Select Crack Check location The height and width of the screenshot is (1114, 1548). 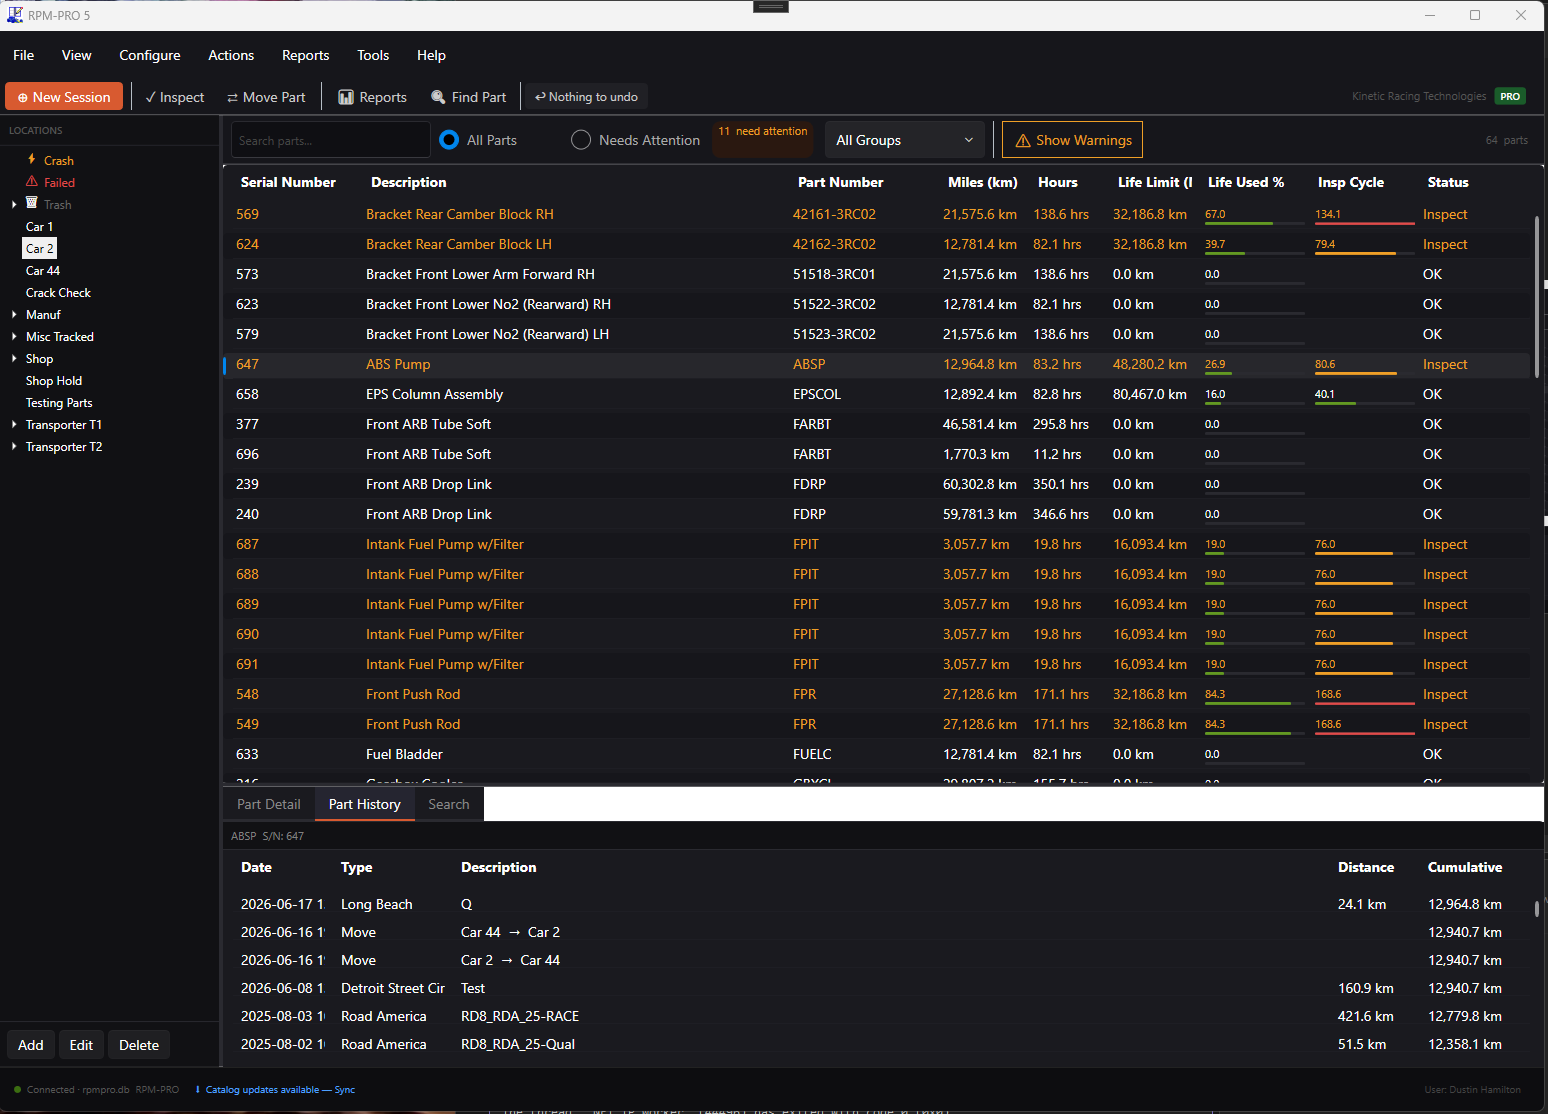(x=58, y=293)
